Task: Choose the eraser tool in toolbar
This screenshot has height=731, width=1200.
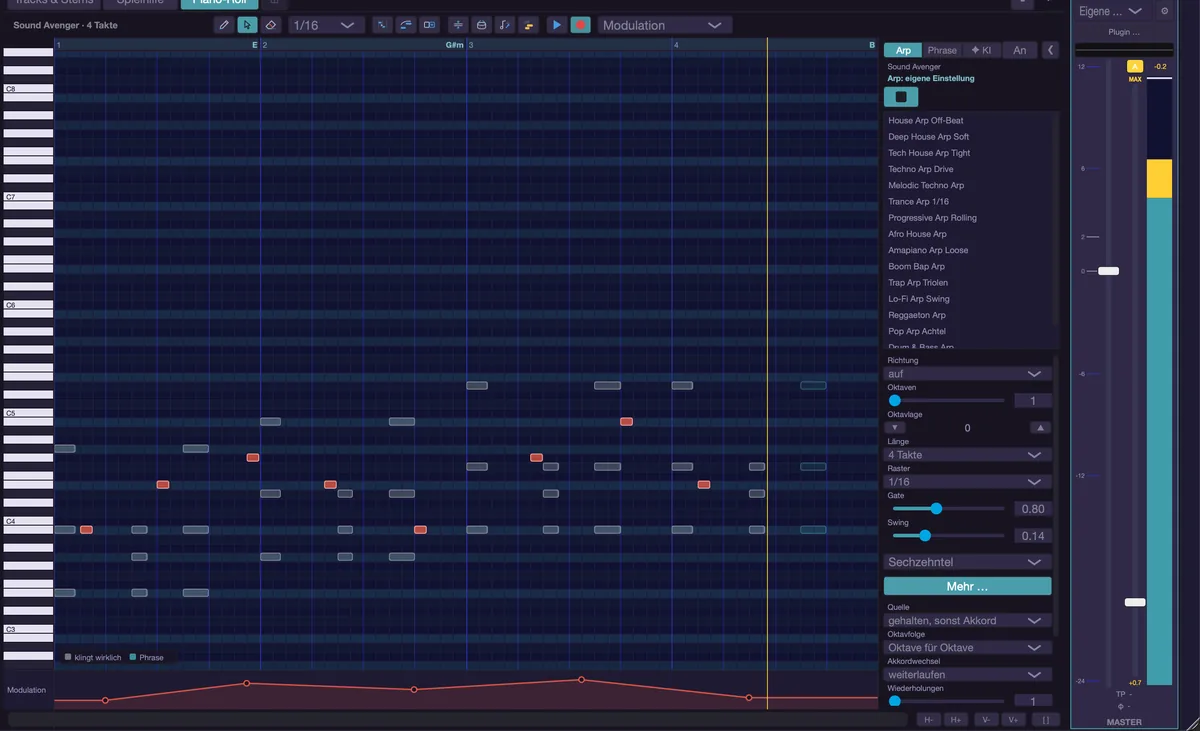Action: (269, 25)
